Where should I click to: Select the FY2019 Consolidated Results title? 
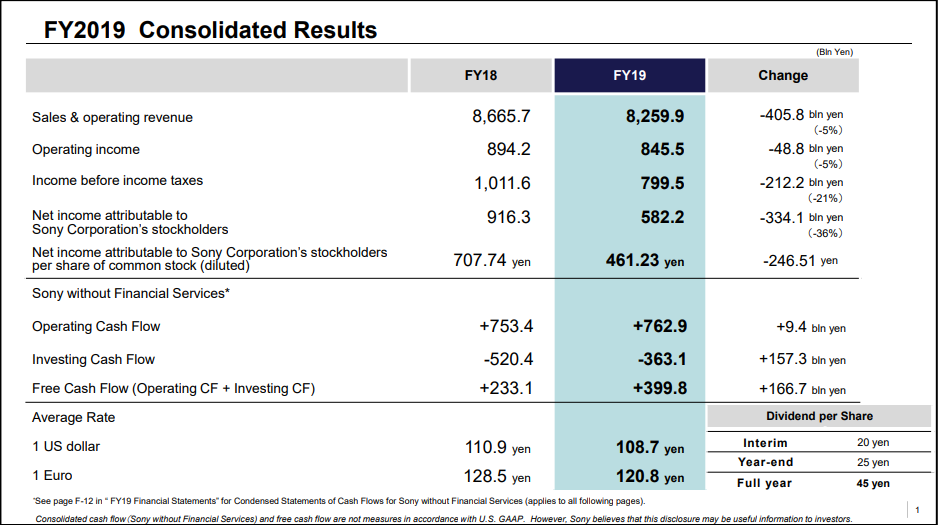pos(210,30)
